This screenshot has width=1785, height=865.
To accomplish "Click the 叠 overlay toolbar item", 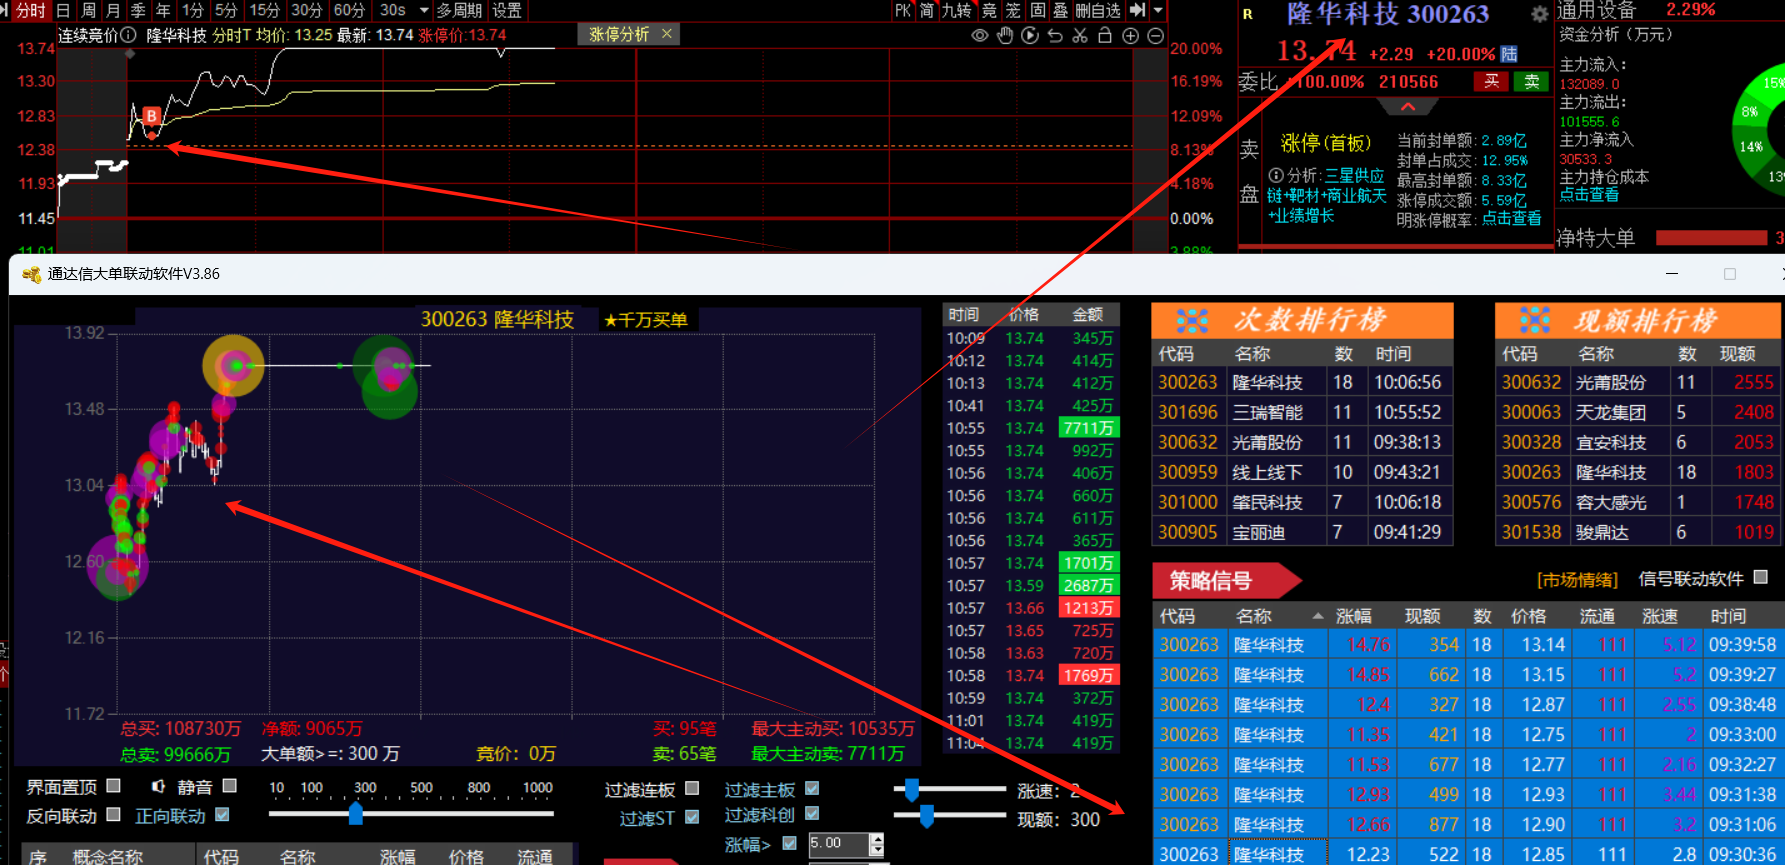I will point(1061,10).
